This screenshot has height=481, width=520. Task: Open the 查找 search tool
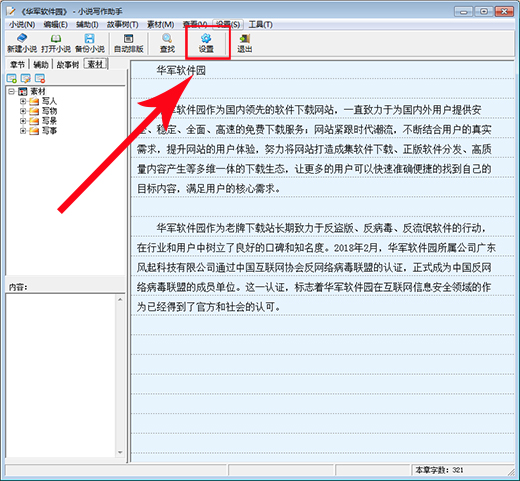[167, 44]
